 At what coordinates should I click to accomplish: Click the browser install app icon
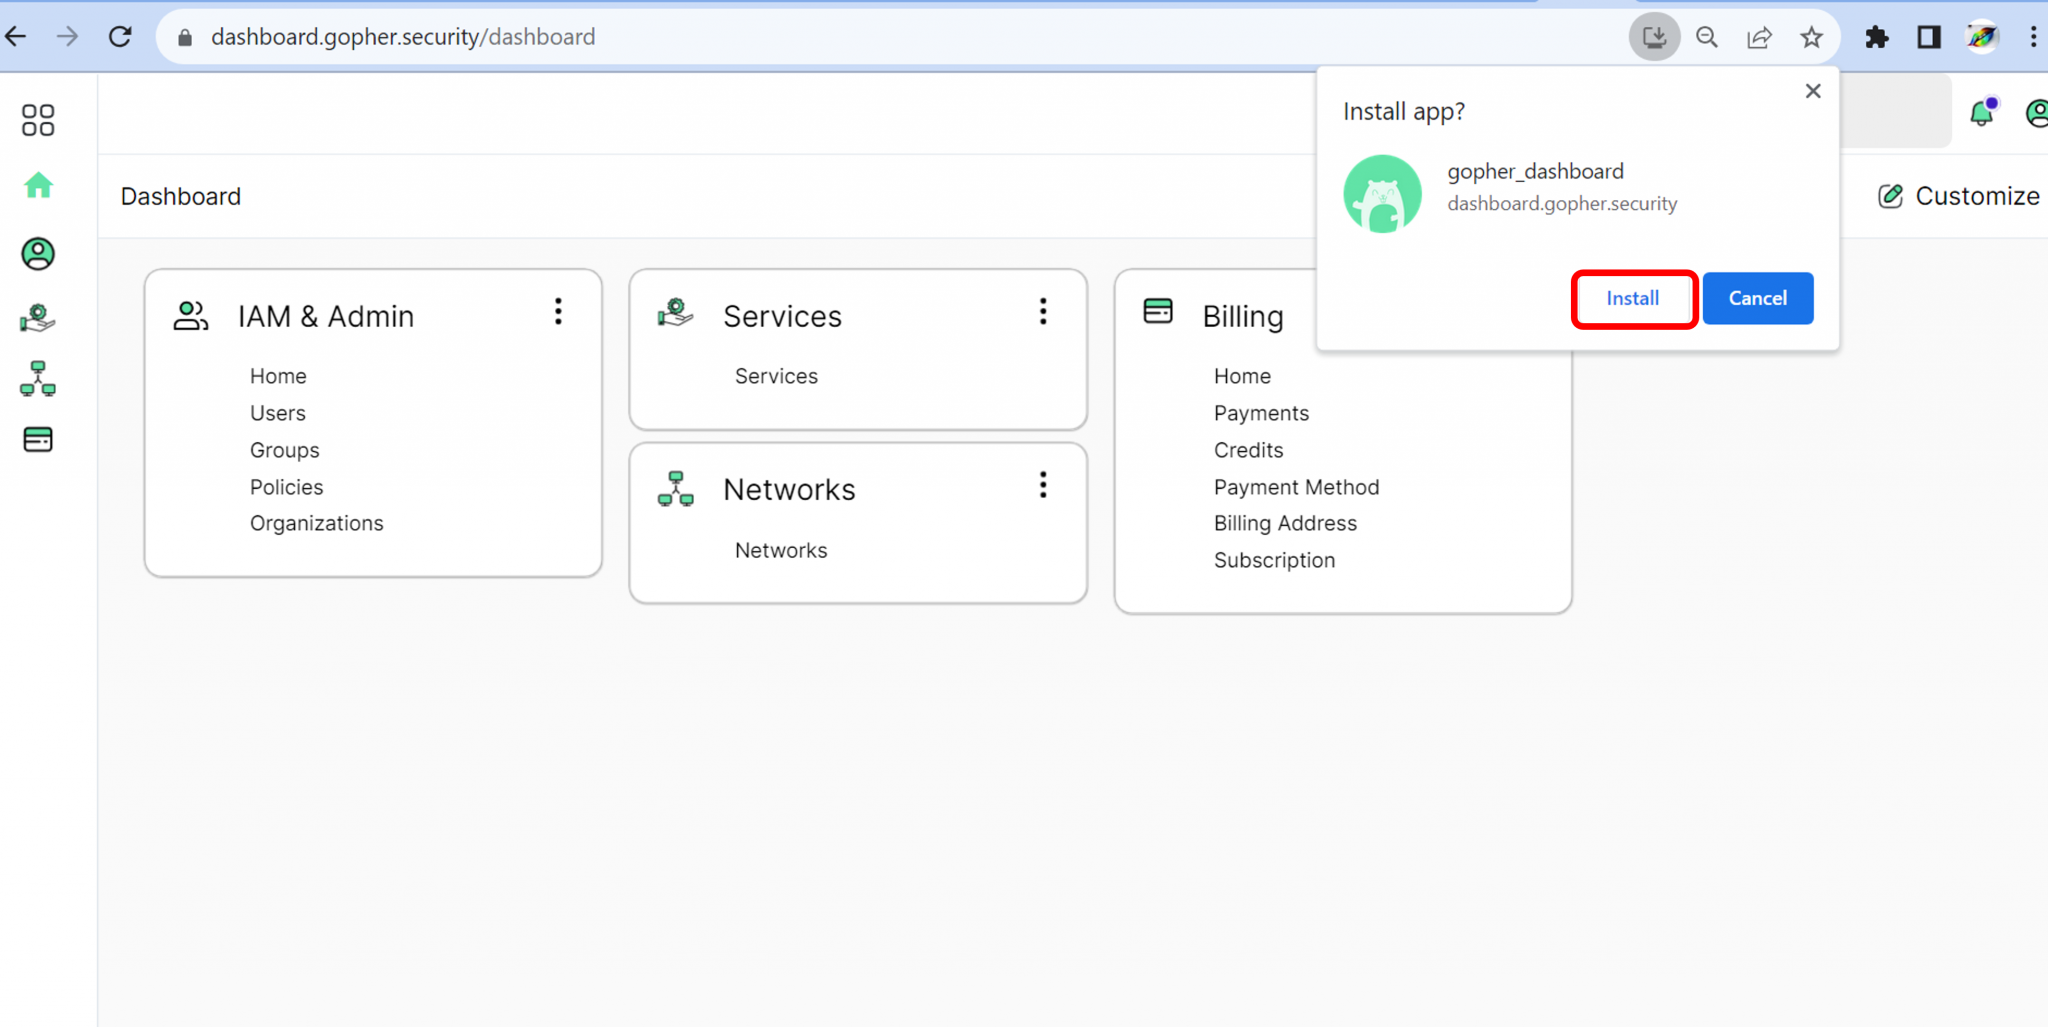point(1654,37)
